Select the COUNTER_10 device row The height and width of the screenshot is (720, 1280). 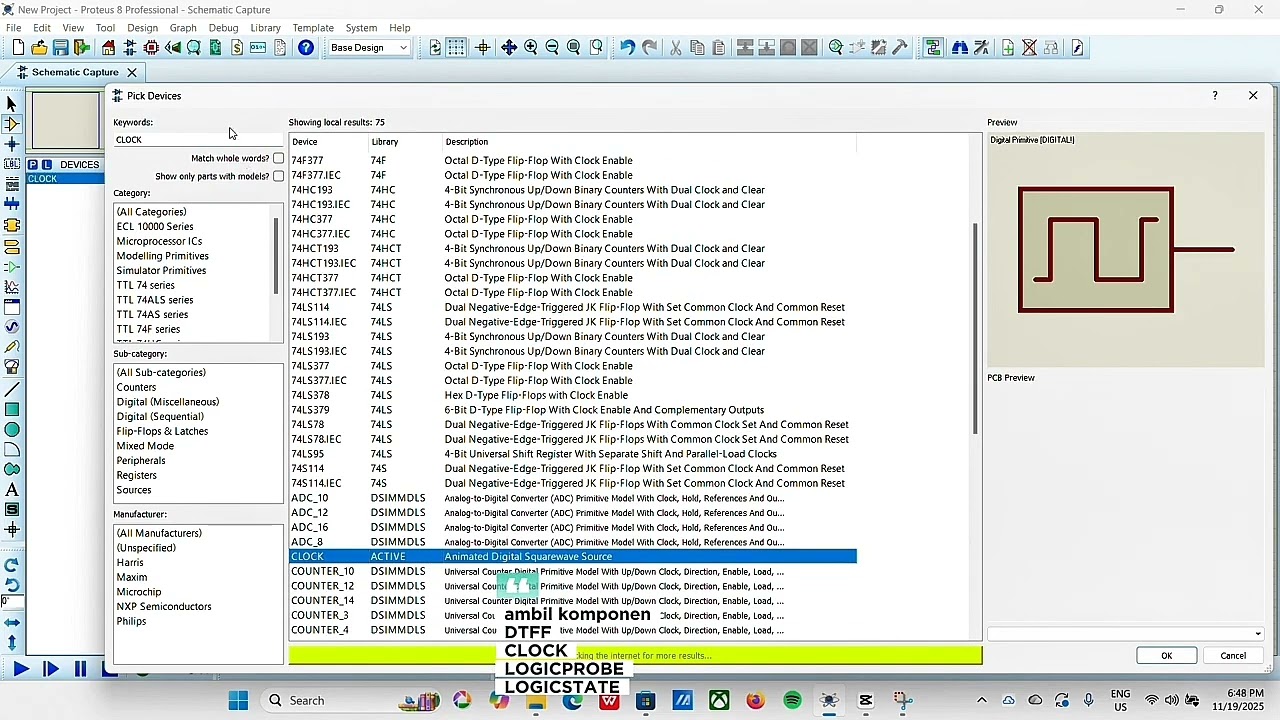573,572
